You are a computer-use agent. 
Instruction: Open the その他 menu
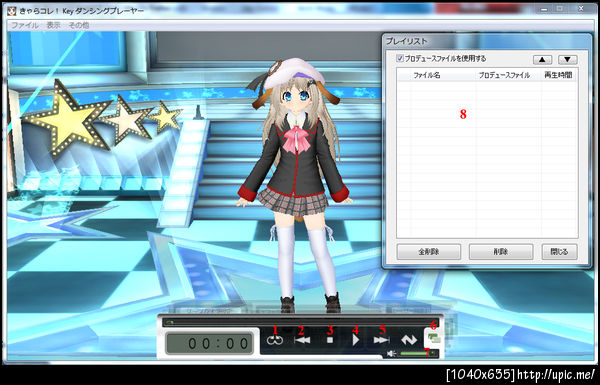coord(78,25)
